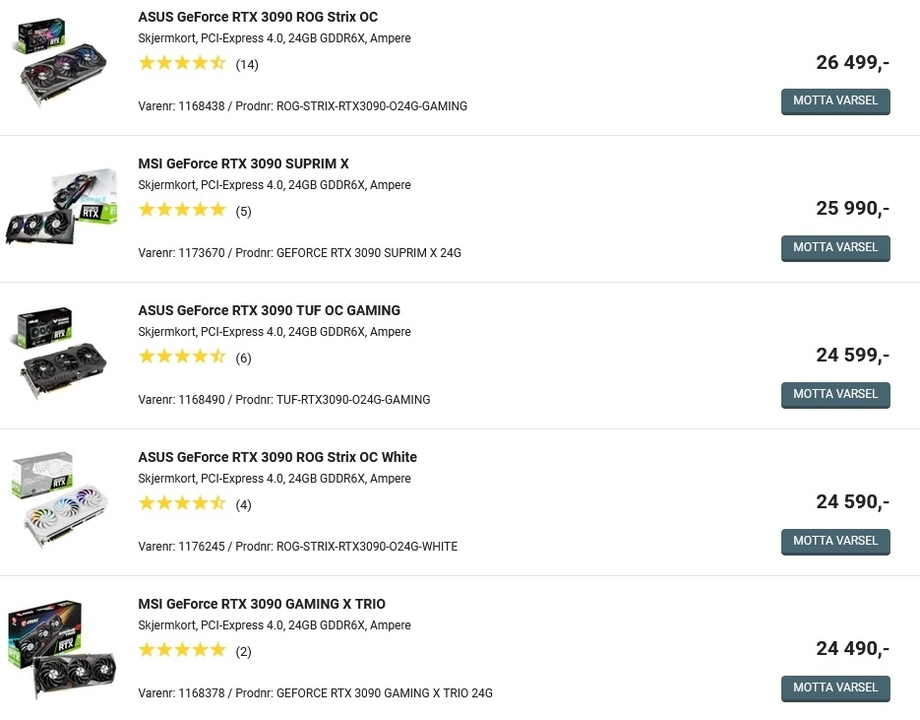
Task: Open the ASUS RTX 3090 TUF OC GAMING image
Action: (60, 355)
